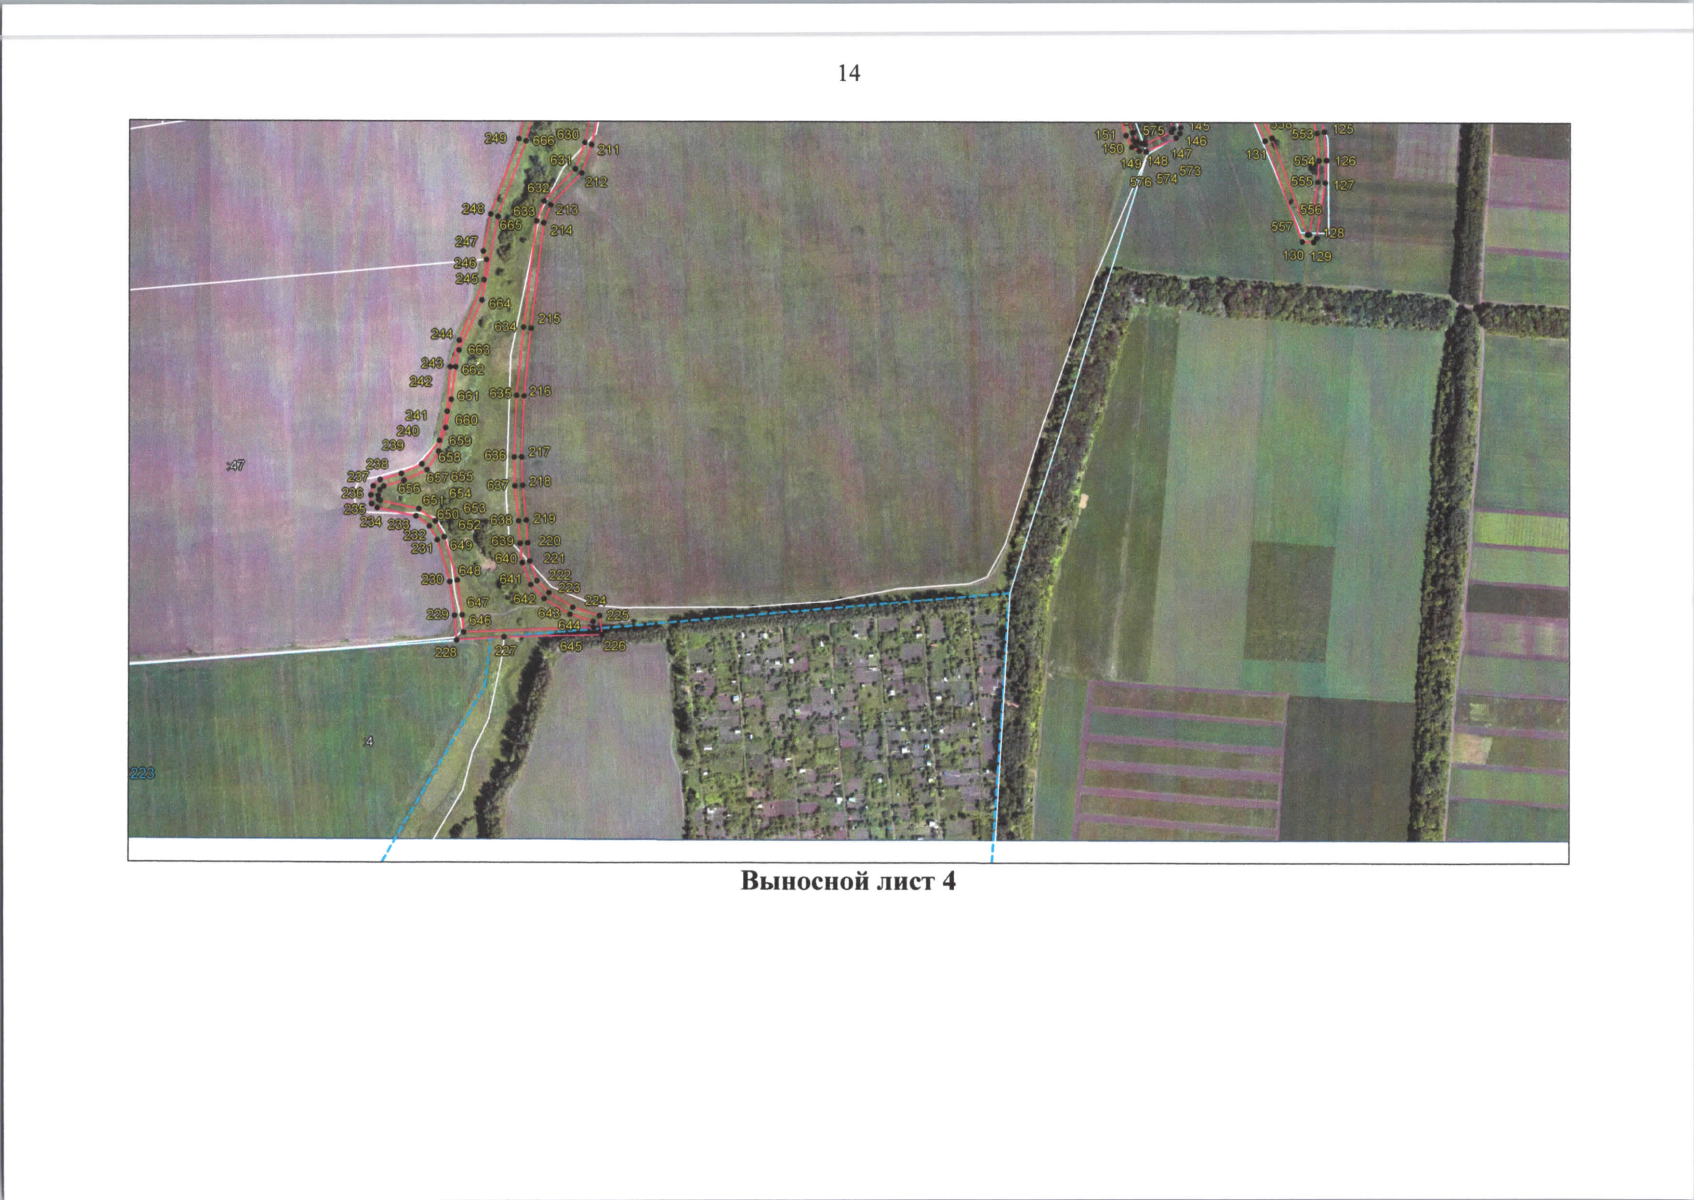This screenshot has width=1694, height=1200.
Task: Select point label 127 on the map
Action: click(1344, 186)
